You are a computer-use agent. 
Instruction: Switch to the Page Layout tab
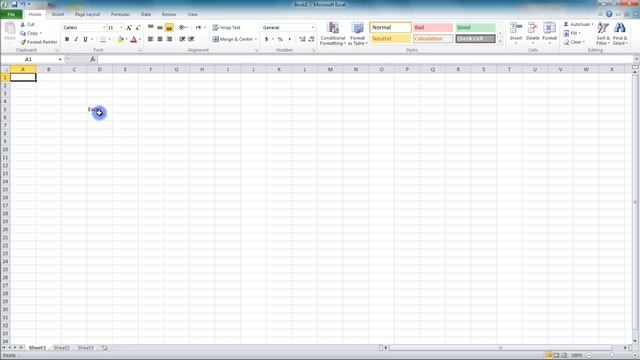(x=87, y=14)
